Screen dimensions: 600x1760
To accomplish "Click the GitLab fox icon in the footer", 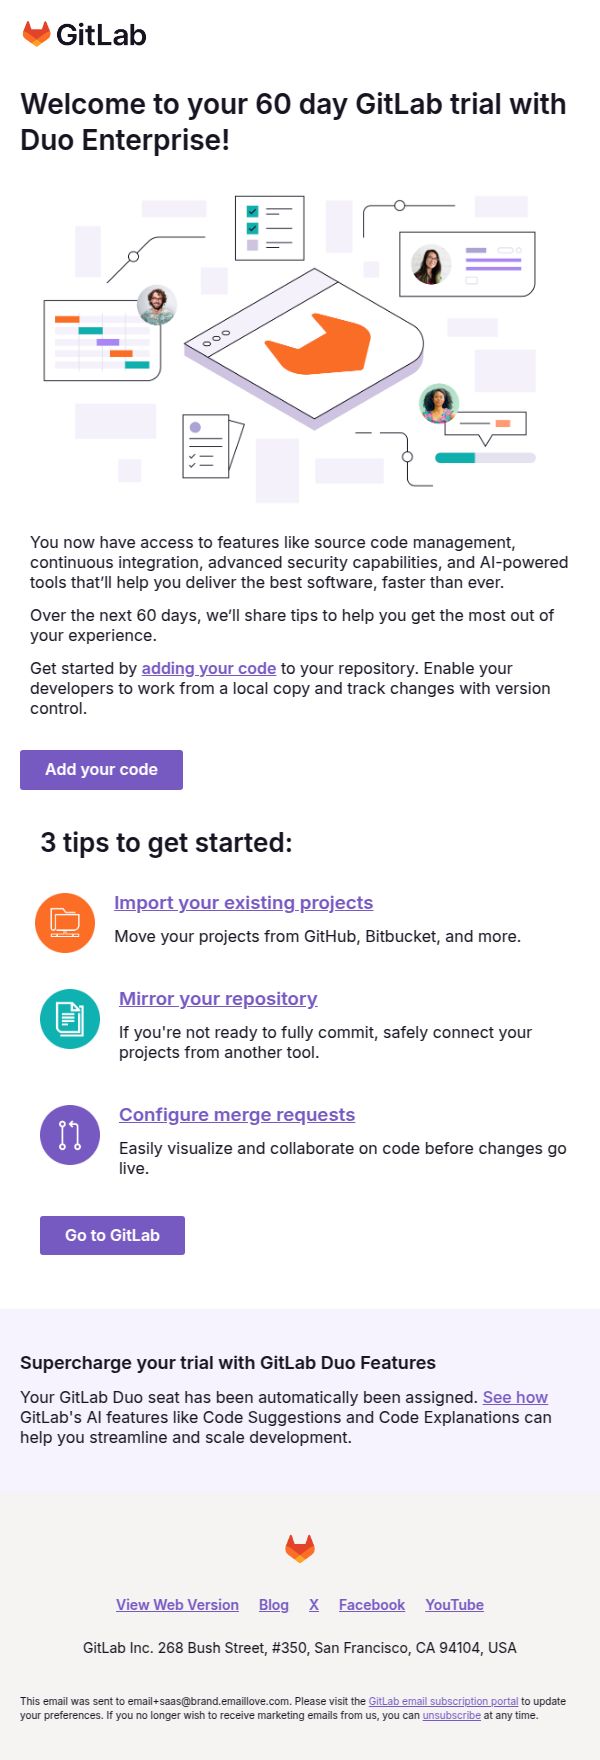I will click(x=299, y=1546).
